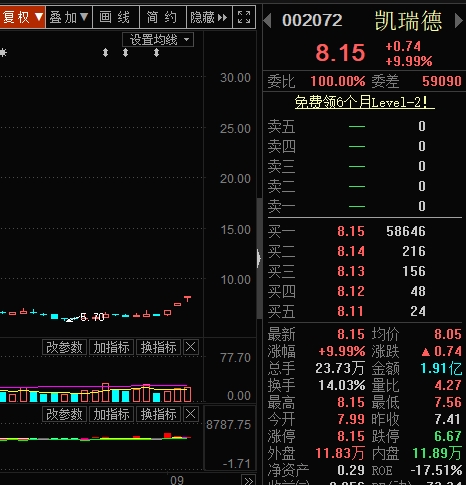Click the 卖一 row label
This screenshot has width=466, height=485.
tap(281, 206)
